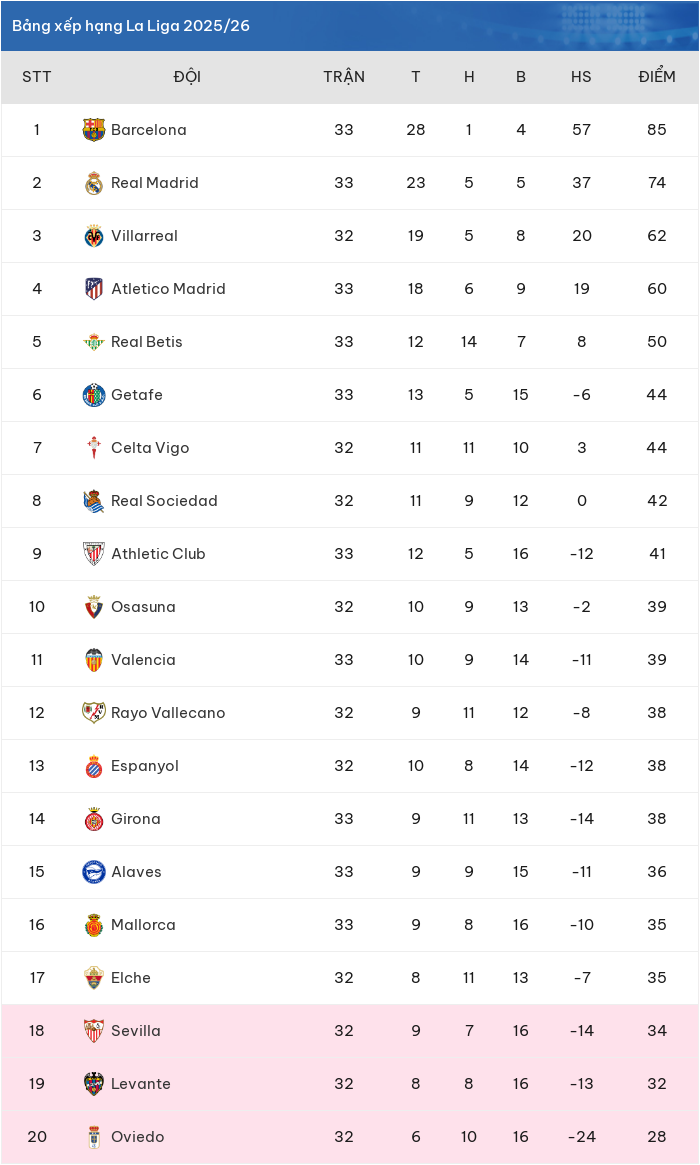Click the ĐIỂM column header
The width and height of the screenshot is (700, 1165).
click(x=657, y=77)
